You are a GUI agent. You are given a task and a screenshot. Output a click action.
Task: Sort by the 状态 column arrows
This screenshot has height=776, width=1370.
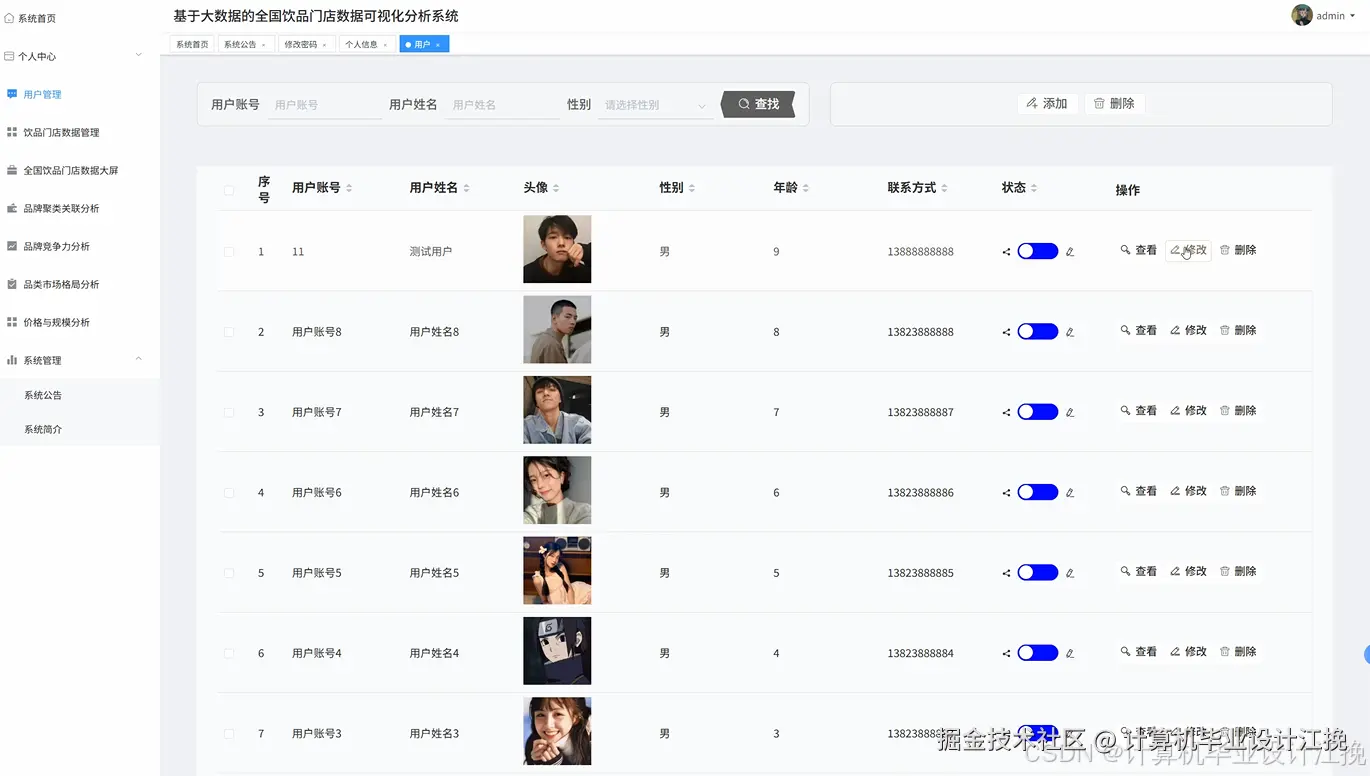tap(1034, 188)
